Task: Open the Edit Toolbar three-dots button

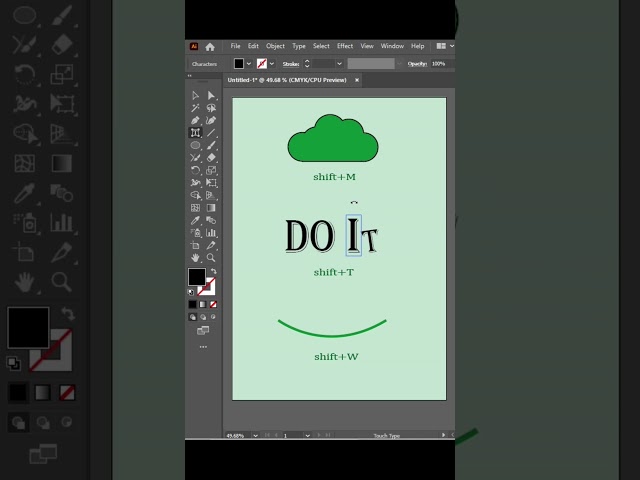Action: (203, 347)
